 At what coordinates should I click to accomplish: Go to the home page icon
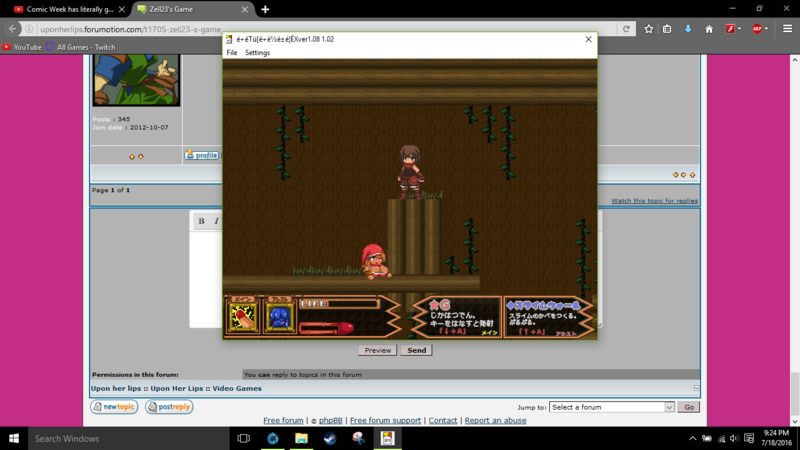coord(709,29)
